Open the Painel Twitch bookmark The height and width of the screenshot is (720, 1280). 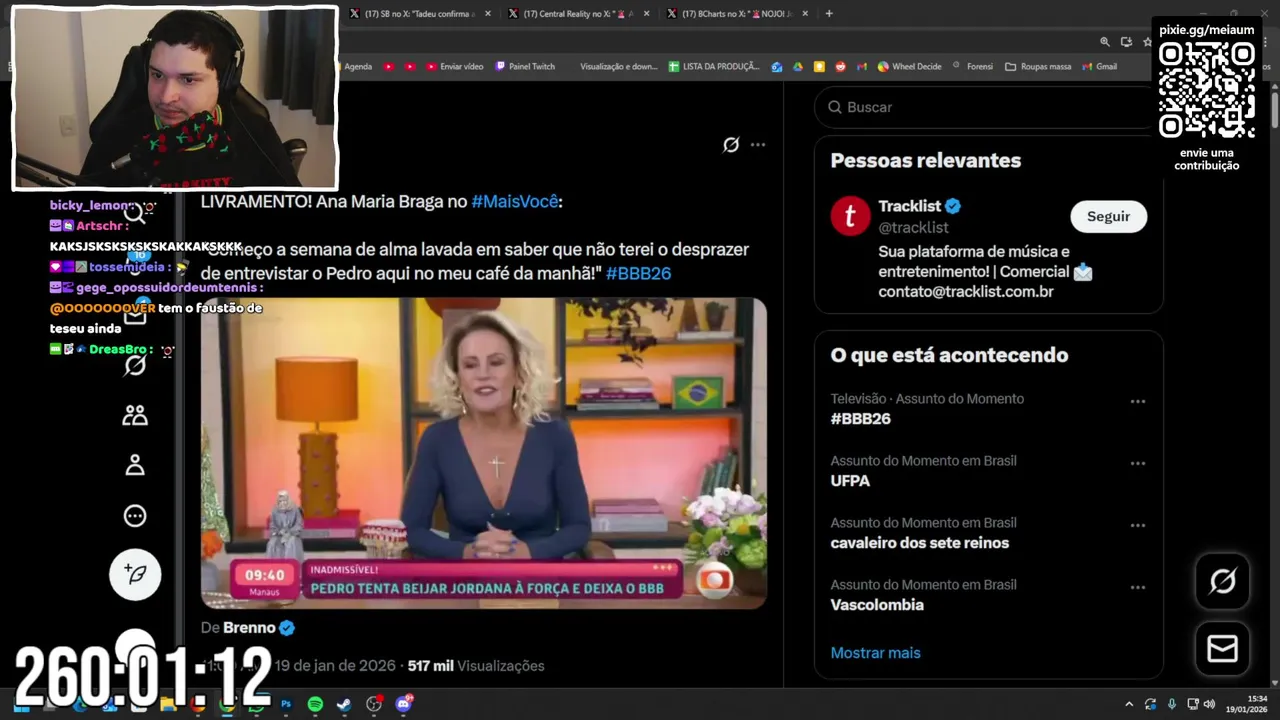525,67
